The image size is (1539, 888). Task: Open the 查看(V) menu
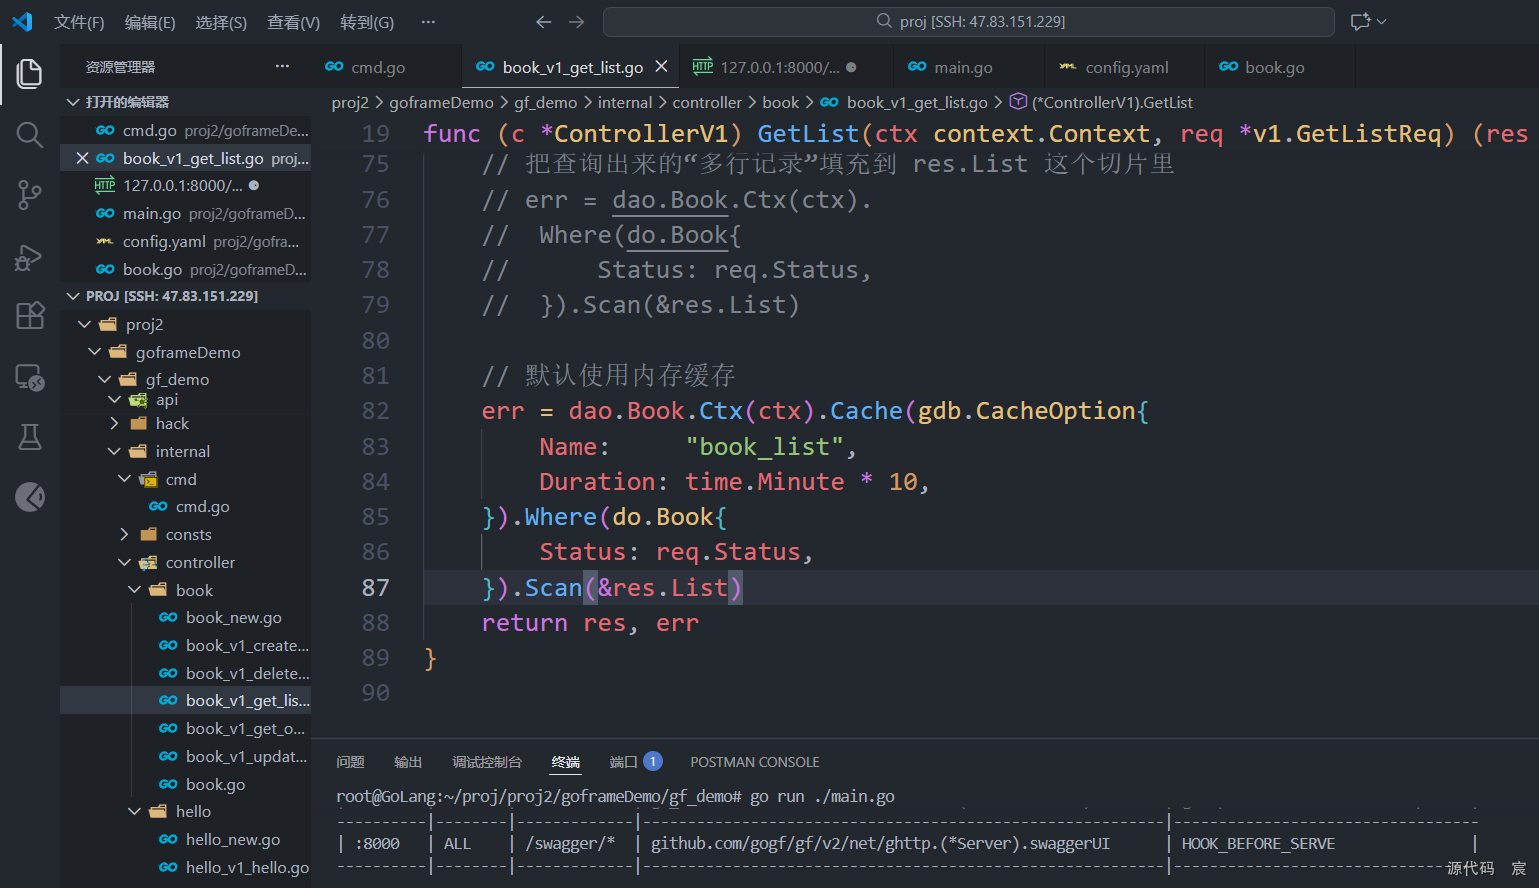click(293, 22)
